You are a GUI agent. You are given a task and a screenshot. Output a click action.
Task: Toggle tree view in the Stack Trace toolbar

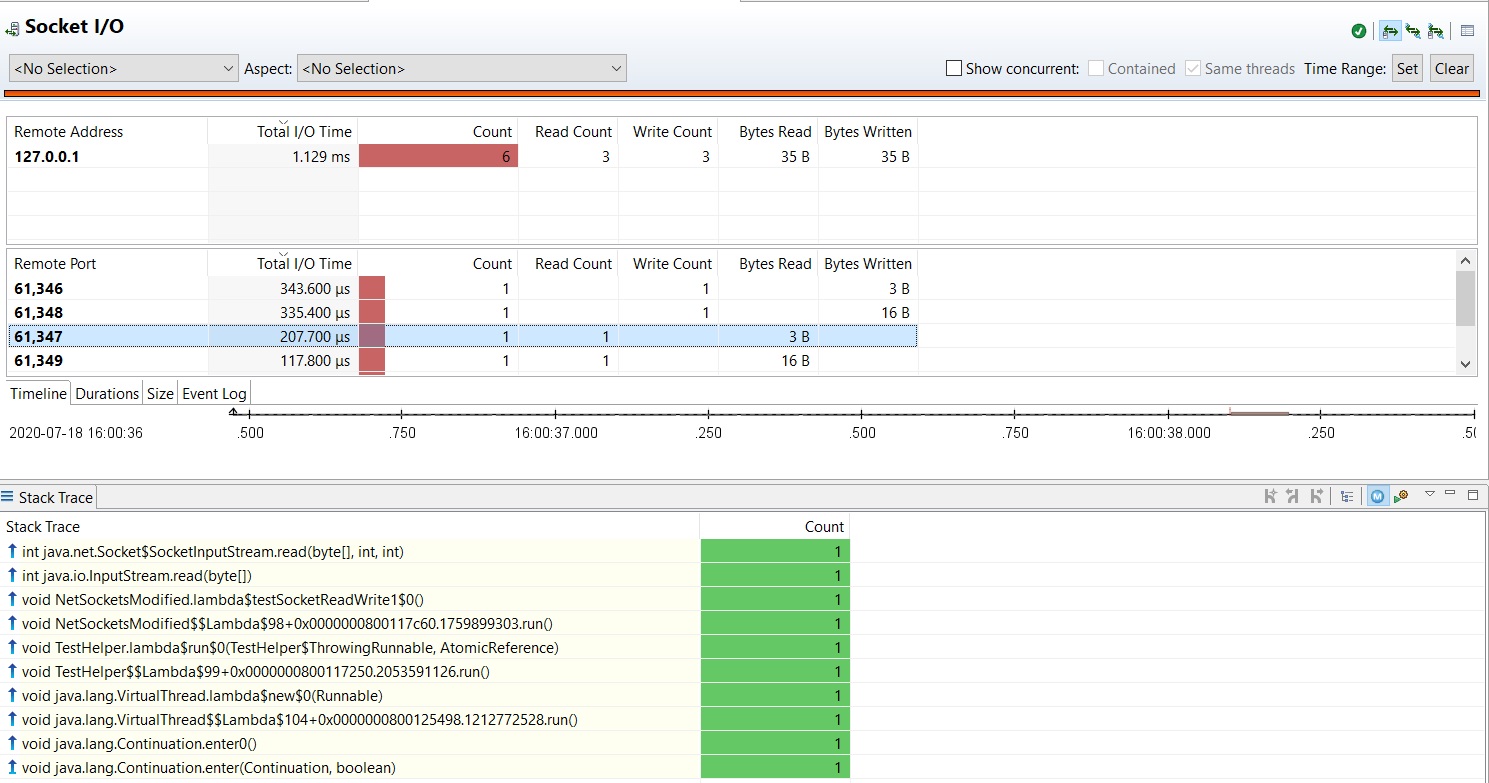tap(1347, 496)
